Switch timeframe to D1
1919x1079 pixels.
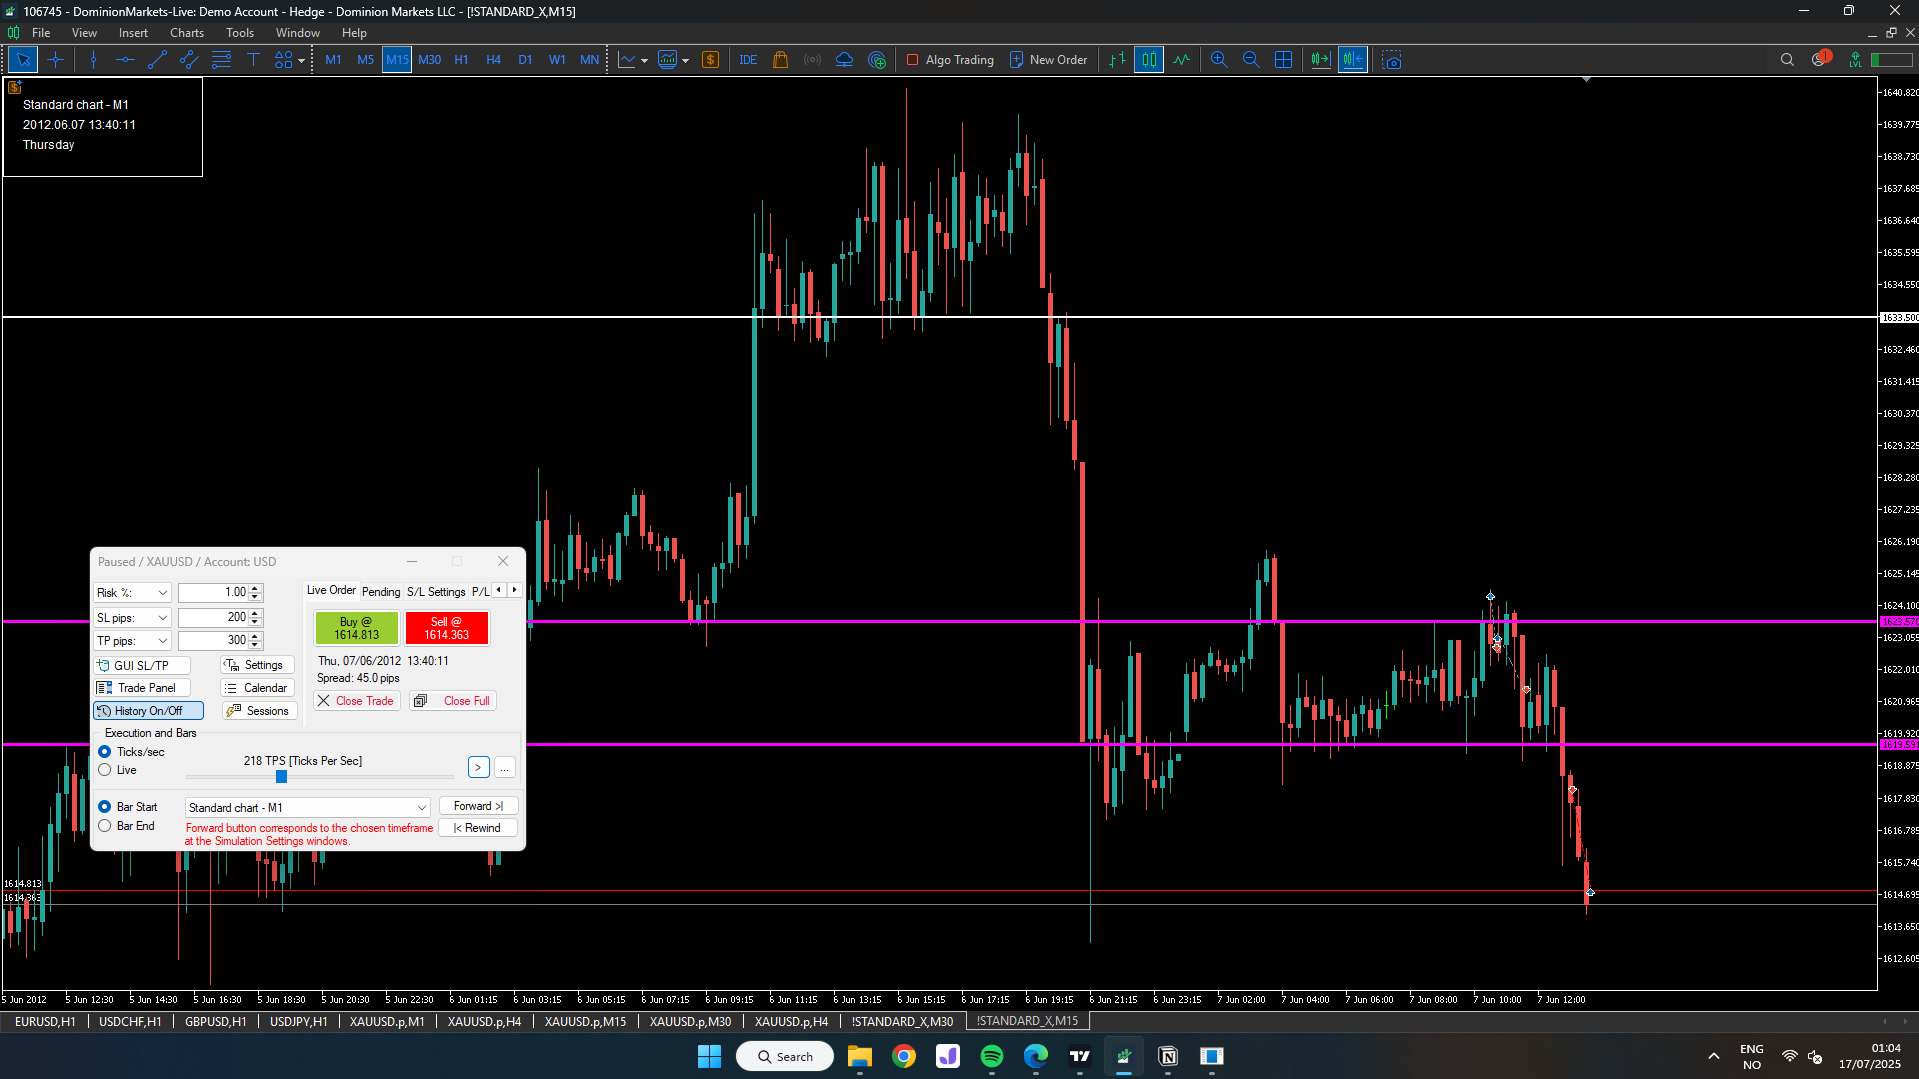(525, 60)
